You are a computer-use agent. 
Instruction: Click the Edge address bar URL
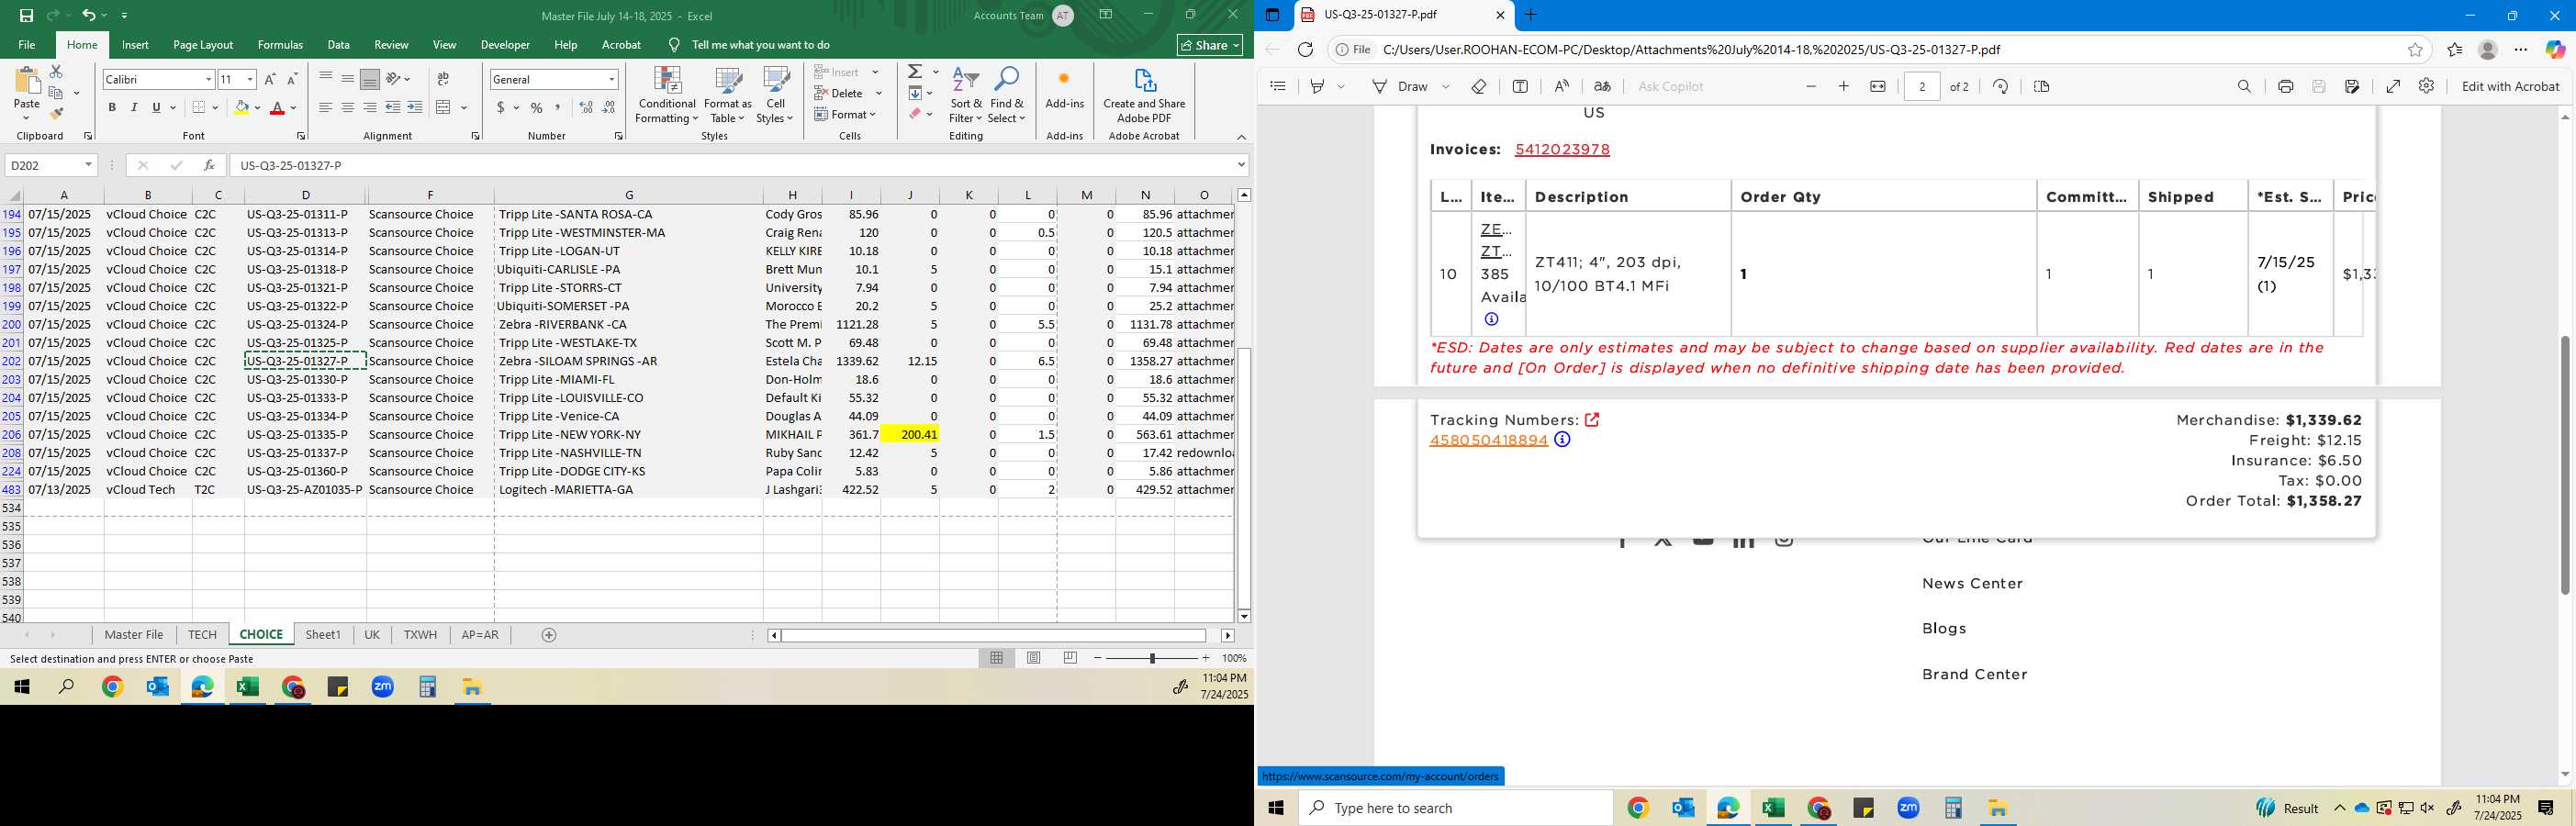[1691, 50]
